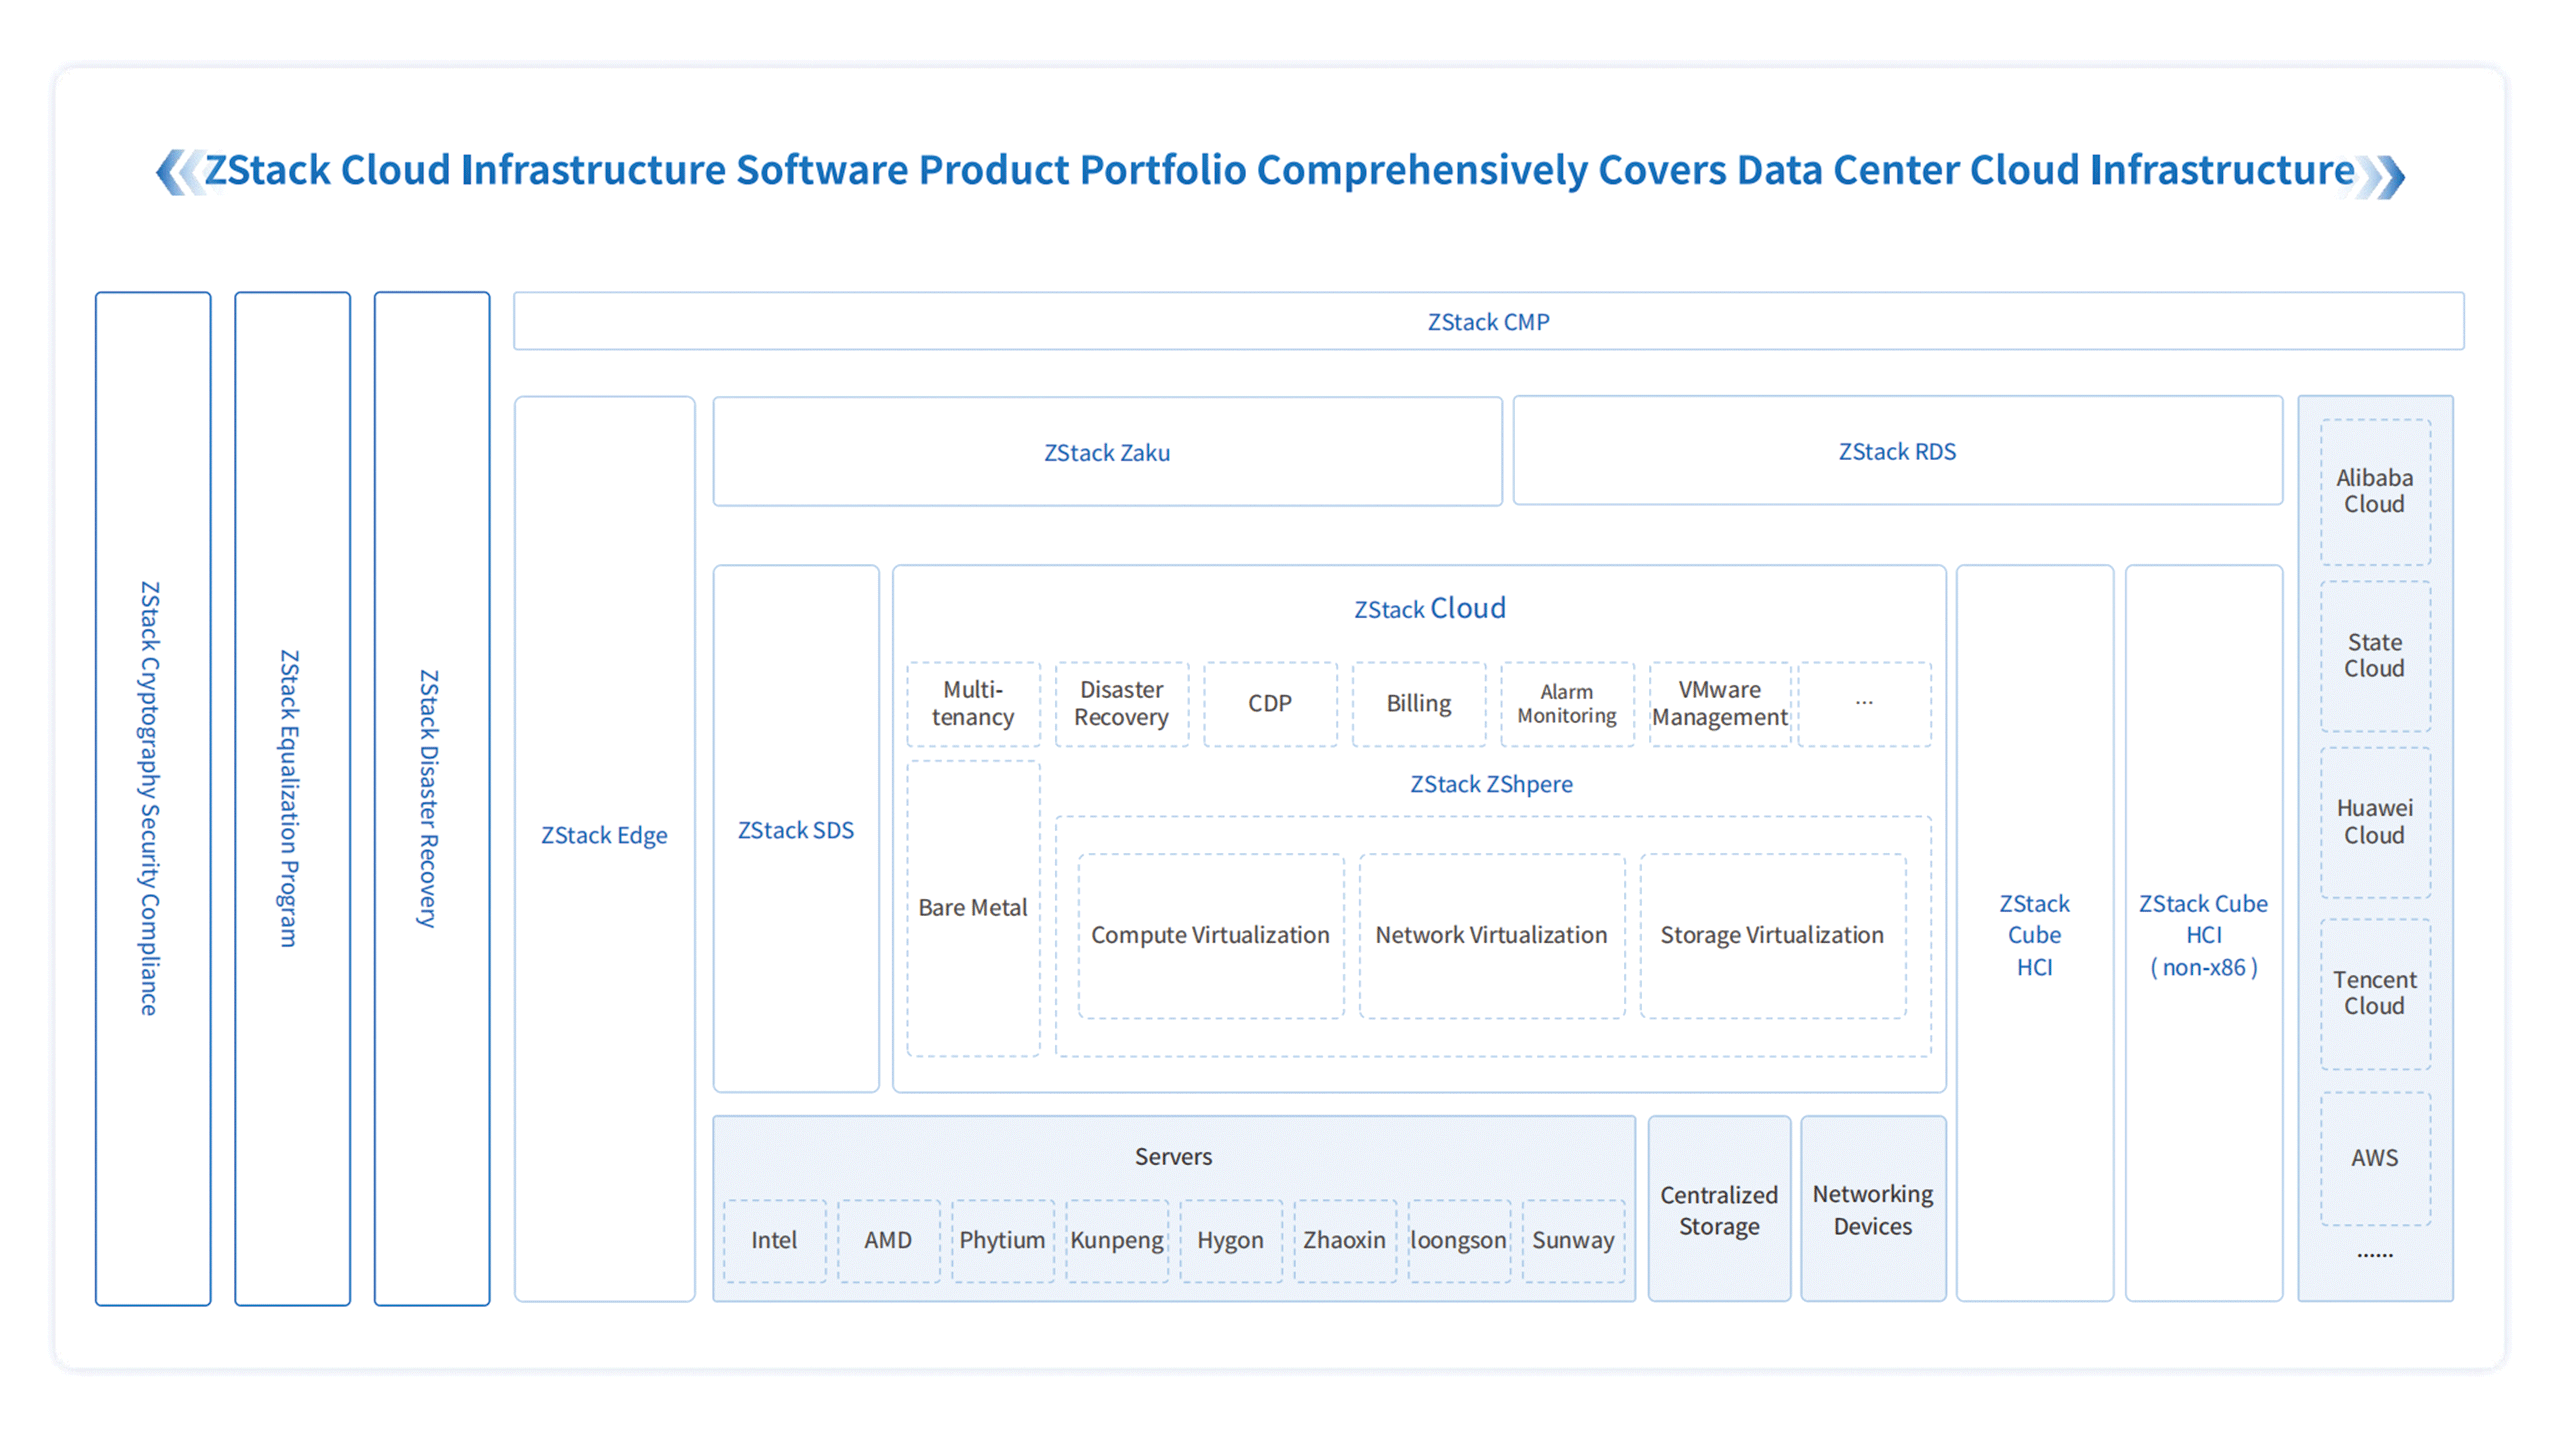Image resolution: width=2560 pixels, height=1440 pixels.
Task: Select the Tencent Cloud box
Action: 2375,993
